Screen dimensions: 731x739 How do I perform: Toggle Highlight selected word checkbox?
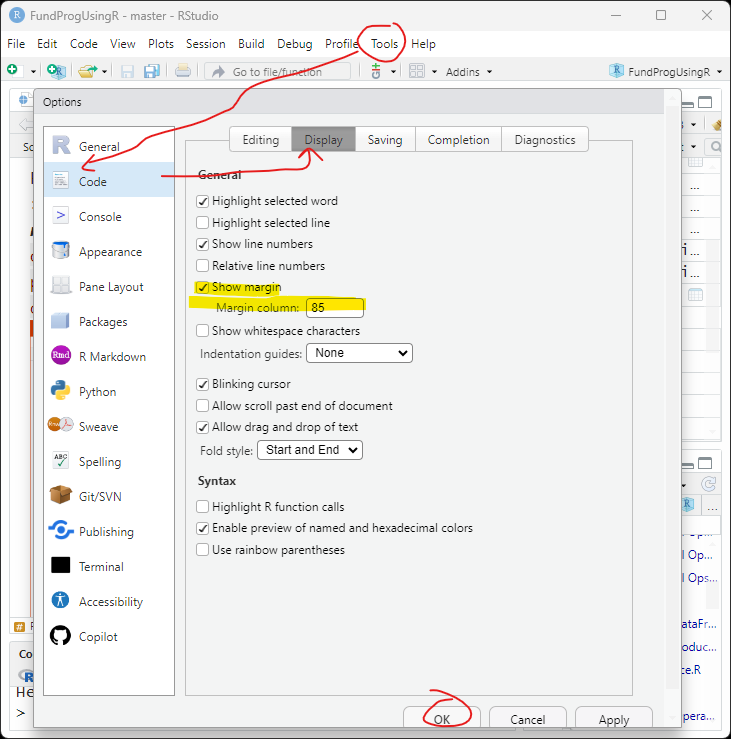point(203,201)
